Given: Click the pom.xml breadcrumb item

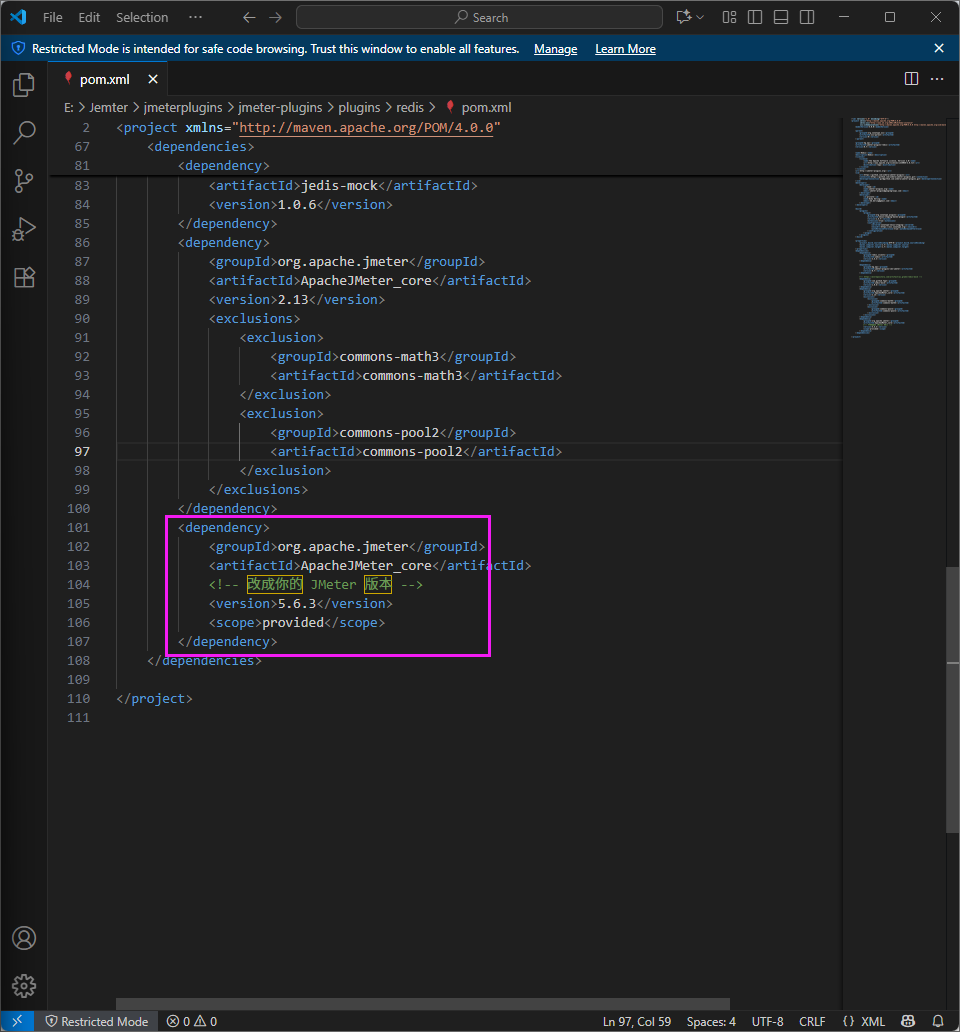Looking at the screenshot, I should [x=478, y=107].
